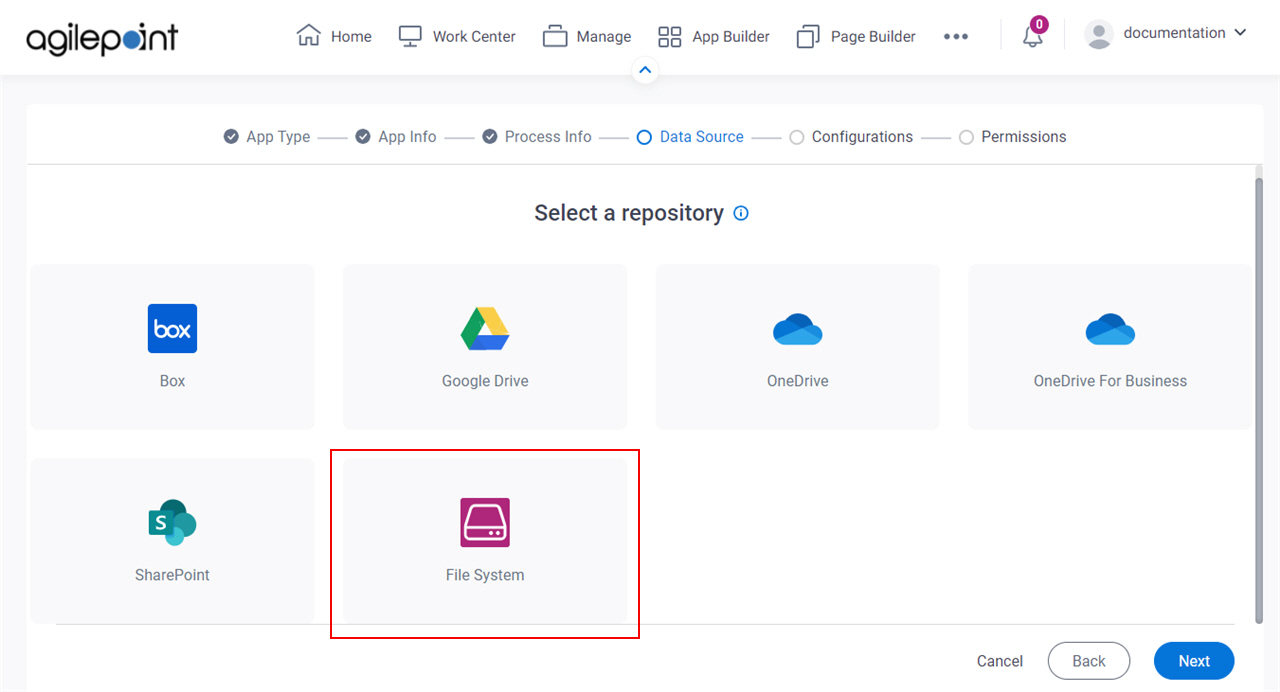
Task: Click the App Builder grid icon
Action: point(669,37)
